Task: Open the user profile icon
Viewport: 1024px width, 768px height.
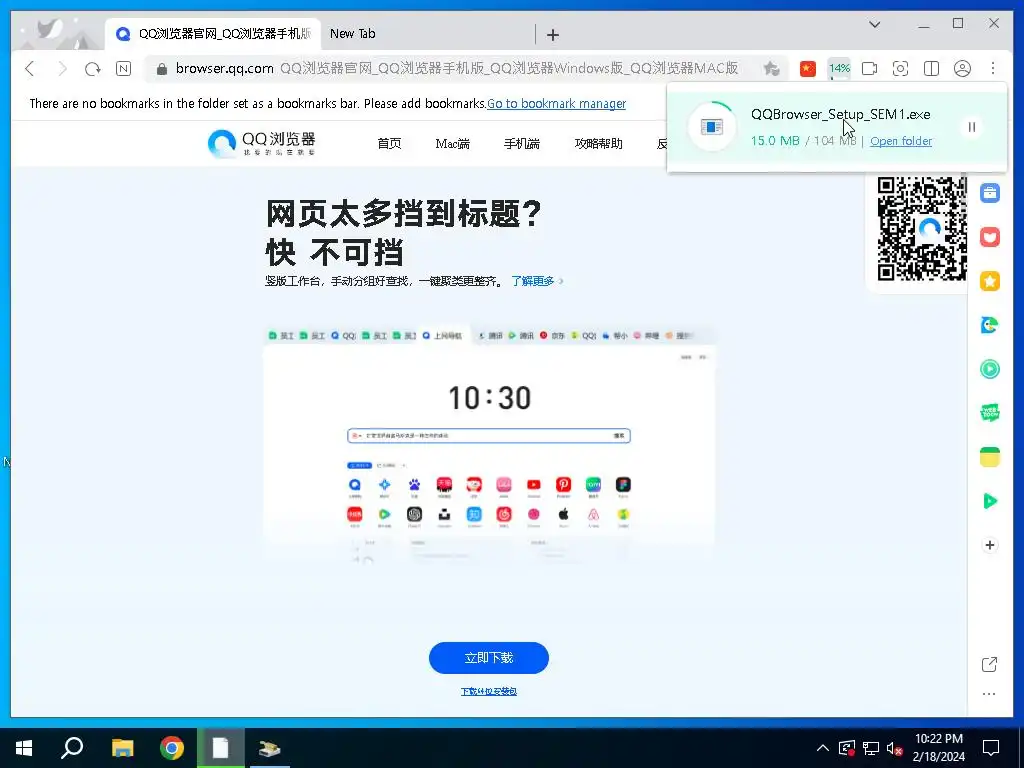Action: 962,69
